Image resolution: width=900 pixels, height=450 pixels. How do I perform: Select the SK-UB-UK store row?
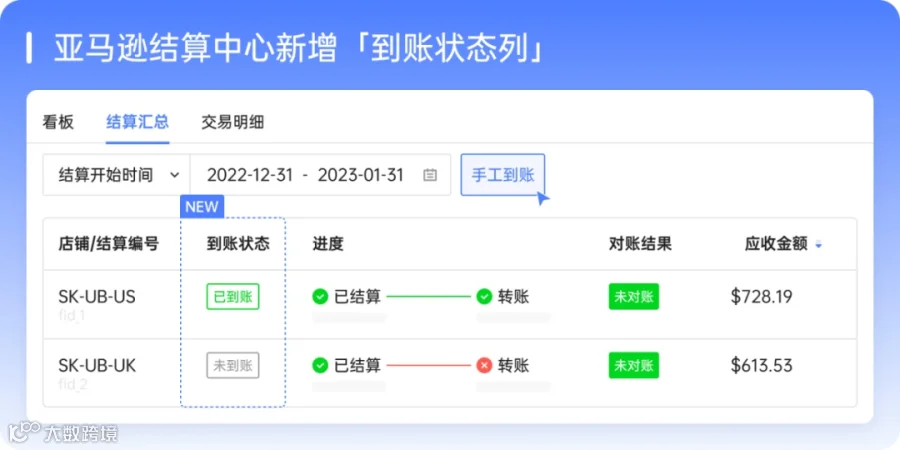(x=450, y=372)
